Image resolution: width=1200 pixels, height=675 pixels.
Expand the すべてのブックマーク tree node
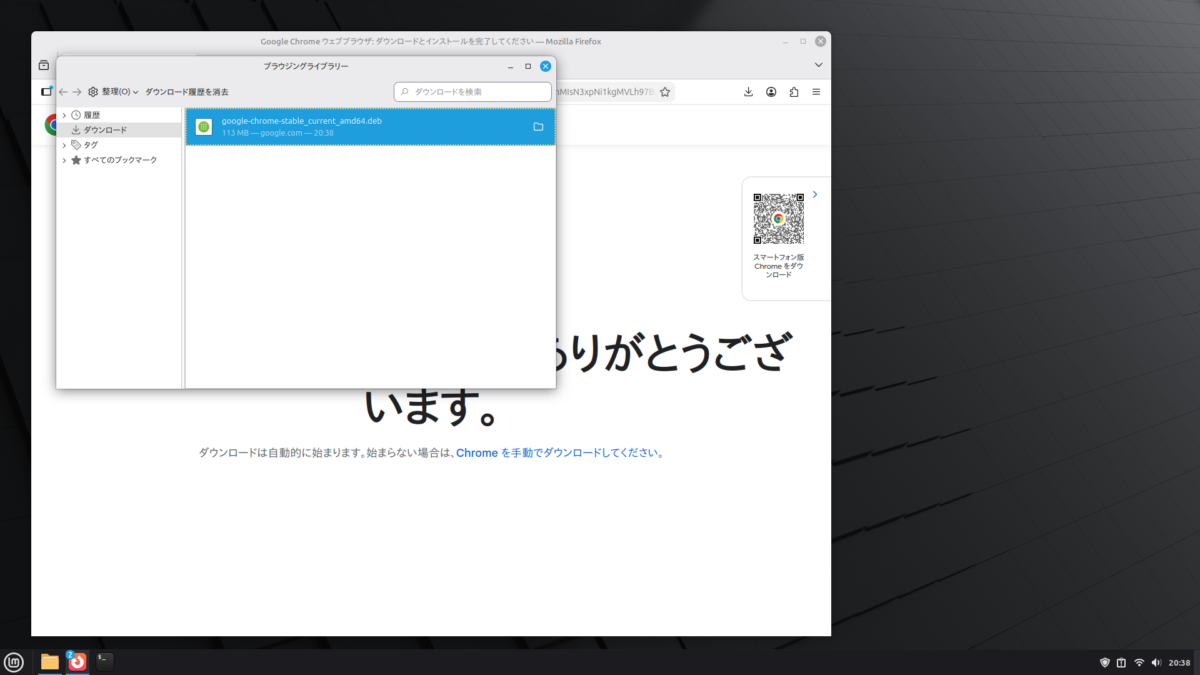click(64, 160)
